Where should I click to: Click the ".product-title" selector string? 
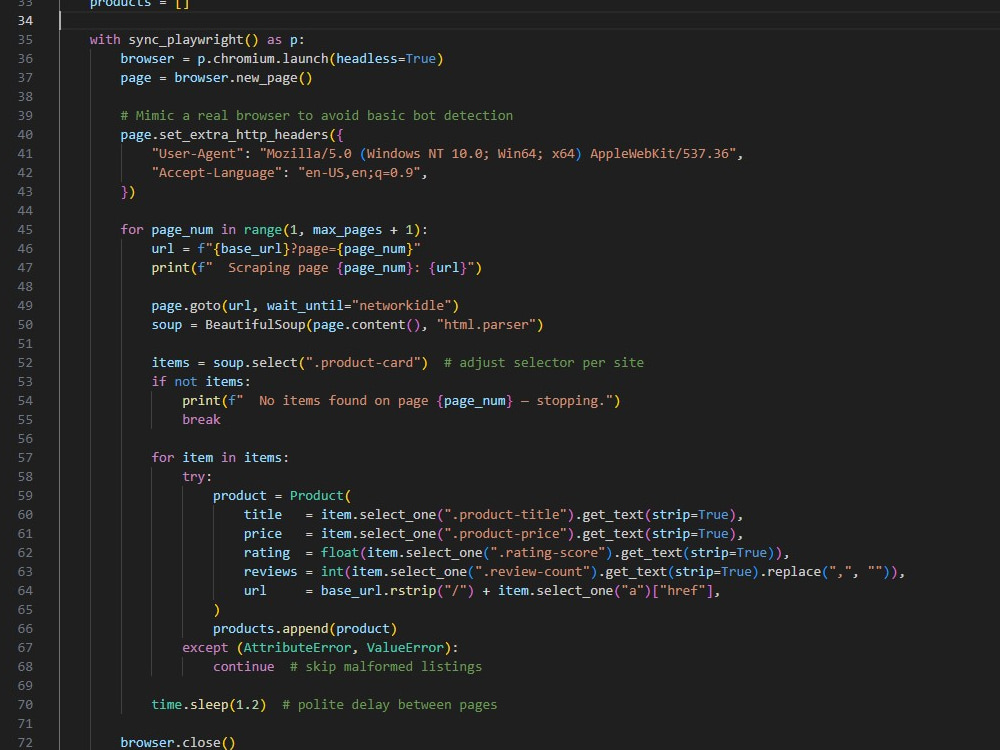(x=506, y=515)
